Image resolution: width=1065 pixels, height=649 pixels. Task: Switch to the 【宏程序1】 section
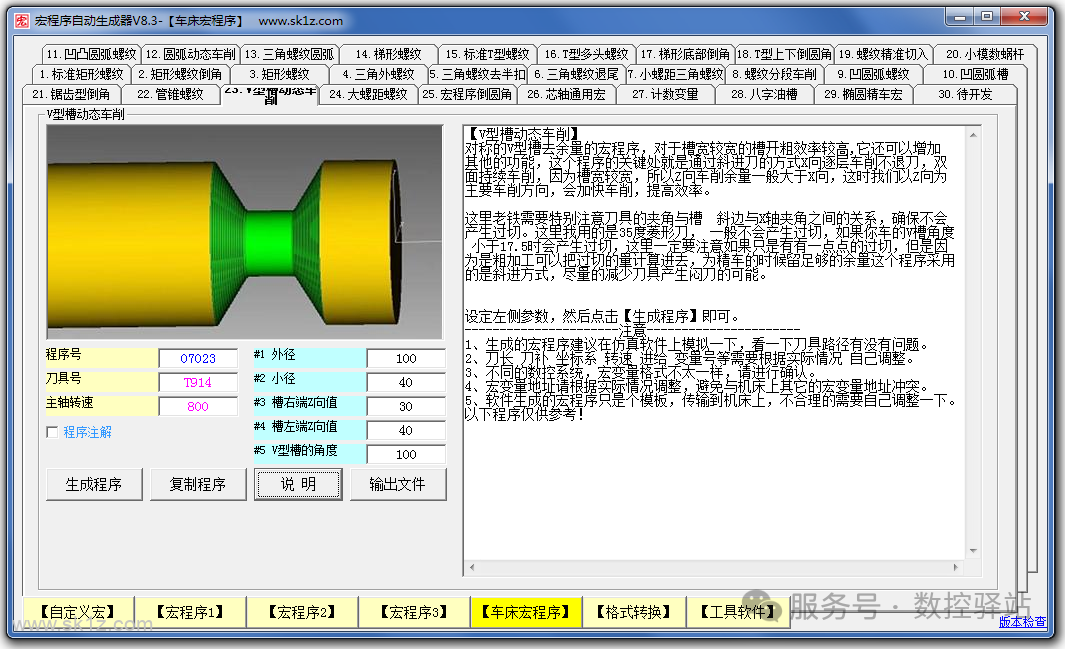(190, 612)
